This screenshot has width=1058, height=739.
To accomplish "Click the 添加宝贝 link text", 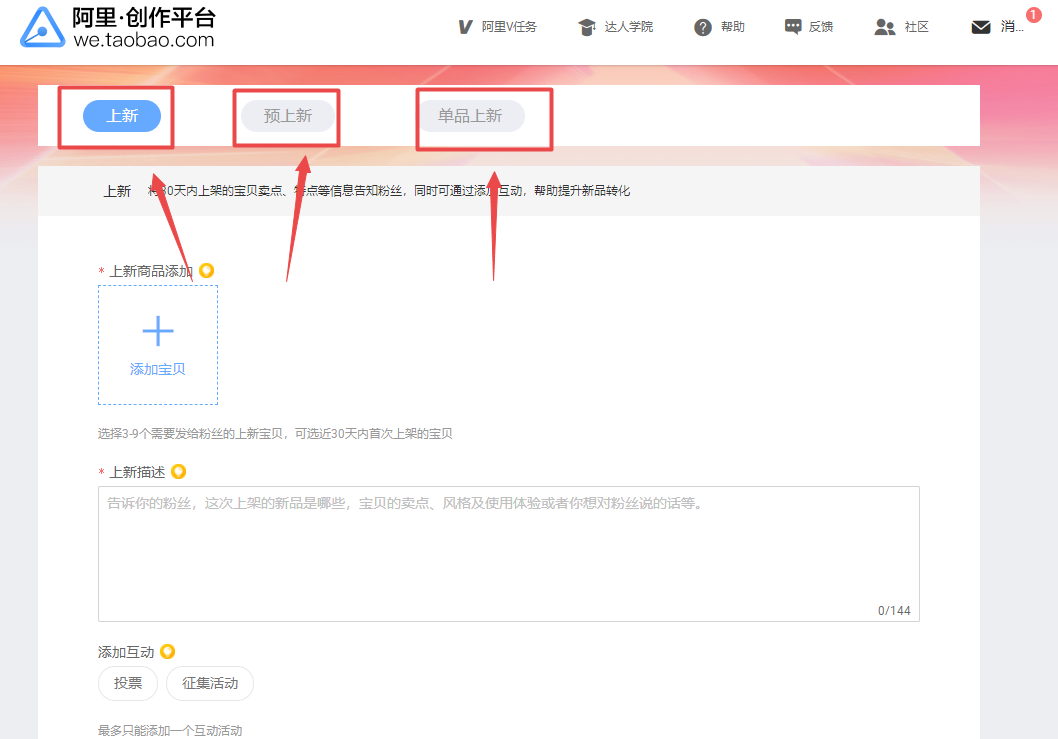I will coord(158,369).
